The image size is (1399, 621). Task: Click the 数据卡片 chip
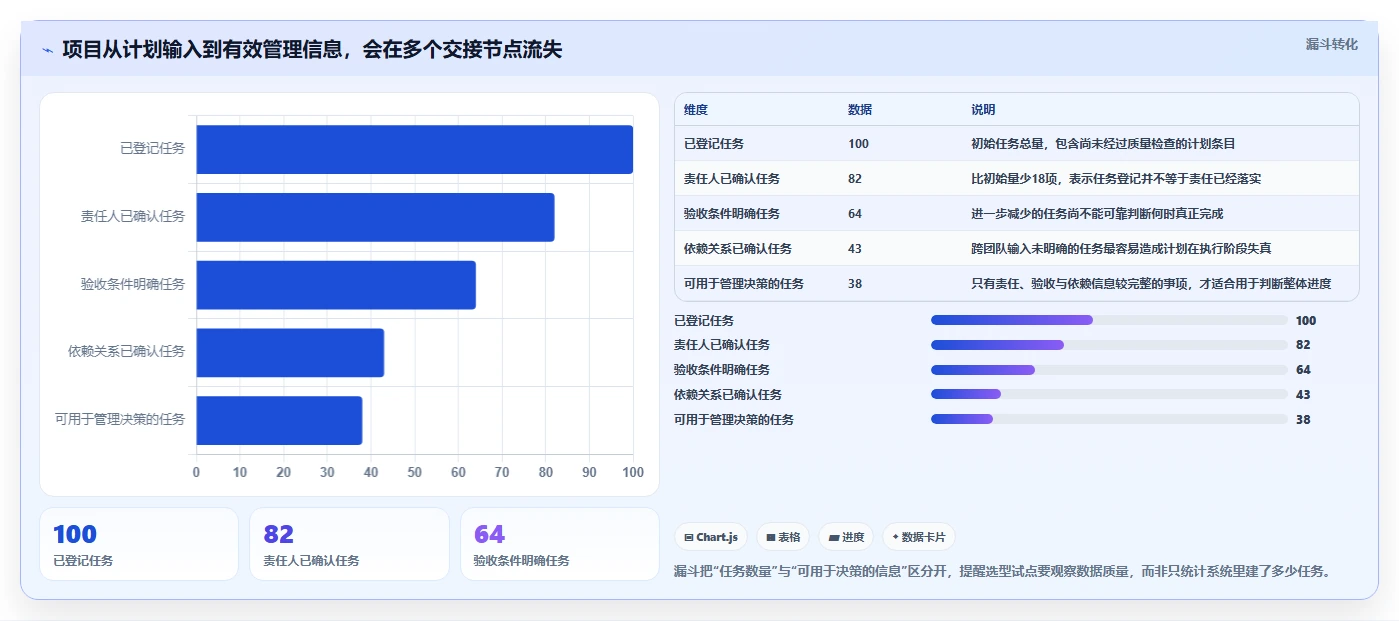pos(918,537)
